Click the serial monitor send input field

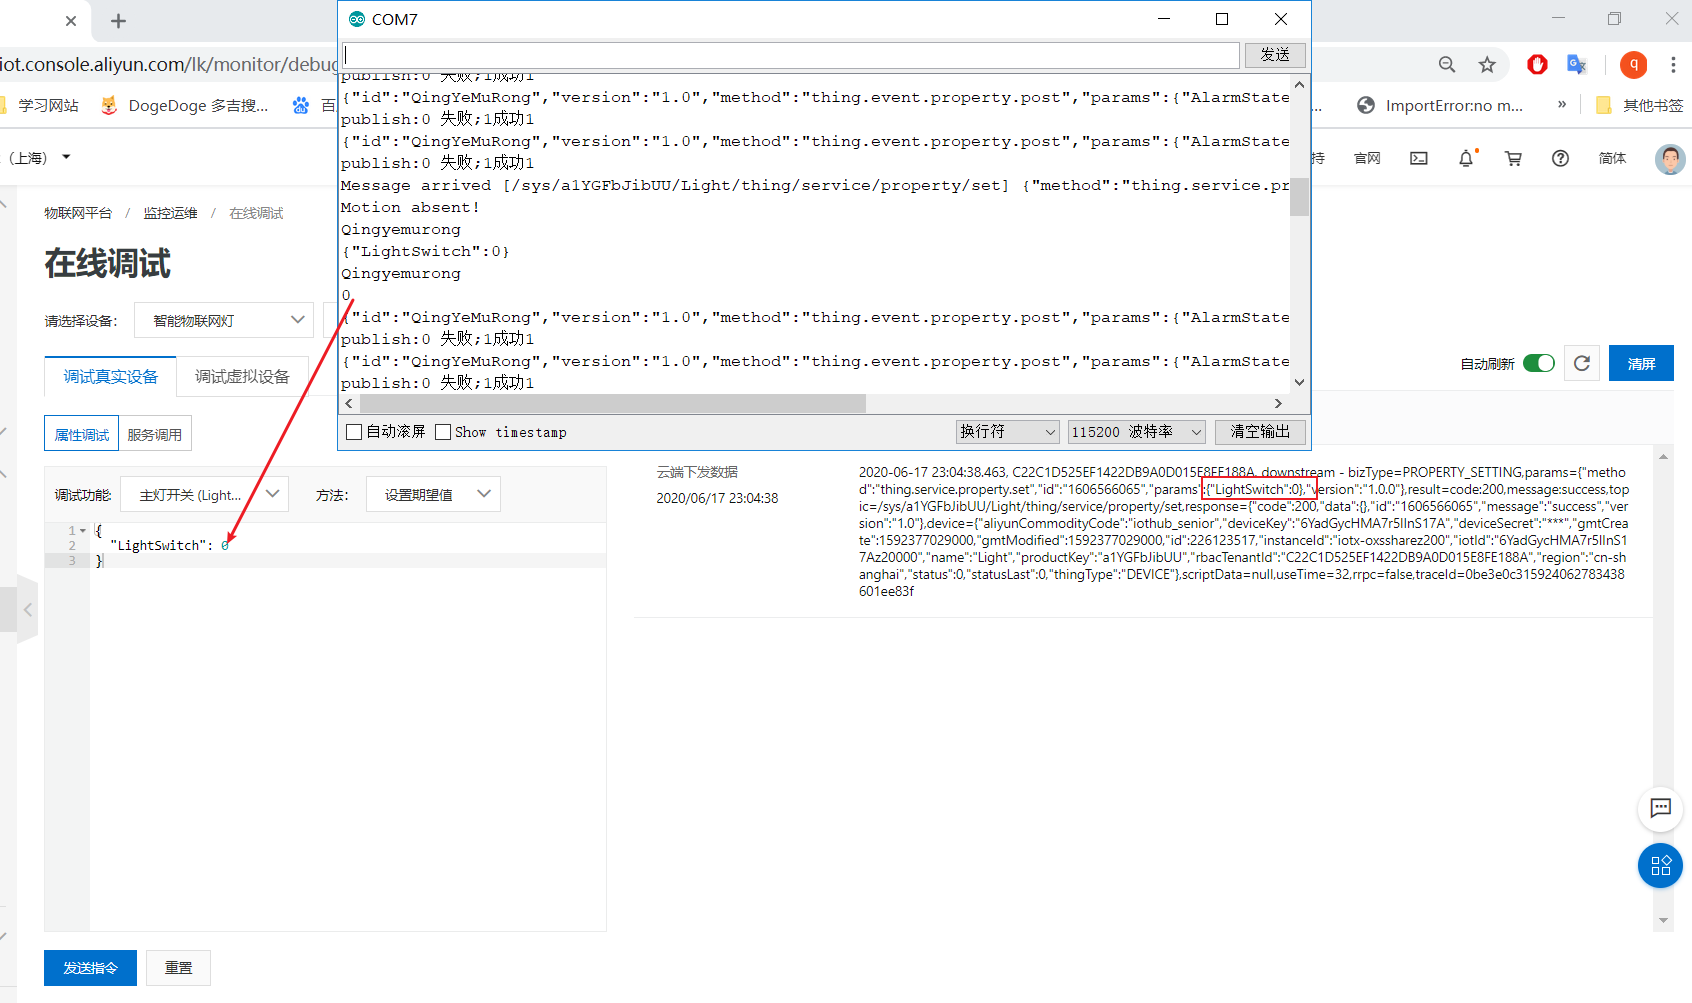point(791,55)
